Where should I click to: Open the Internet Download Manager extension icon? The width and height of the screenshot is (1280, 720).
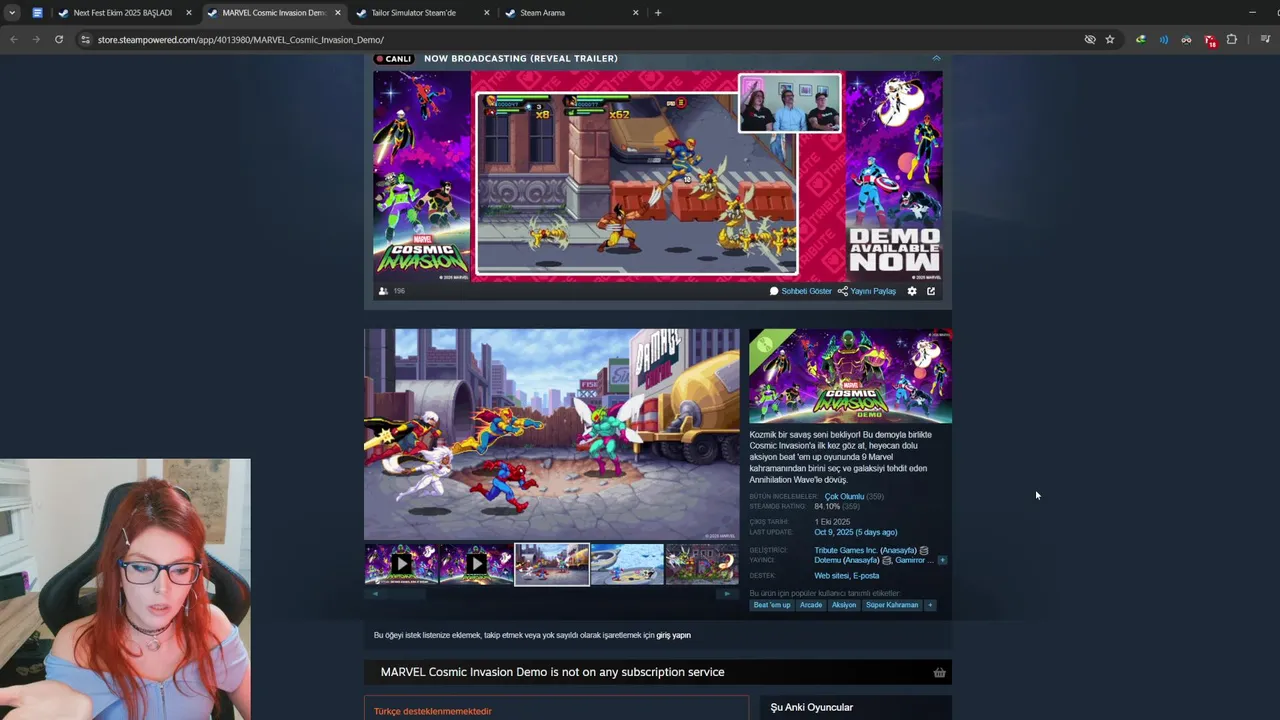pos(1141,39)
